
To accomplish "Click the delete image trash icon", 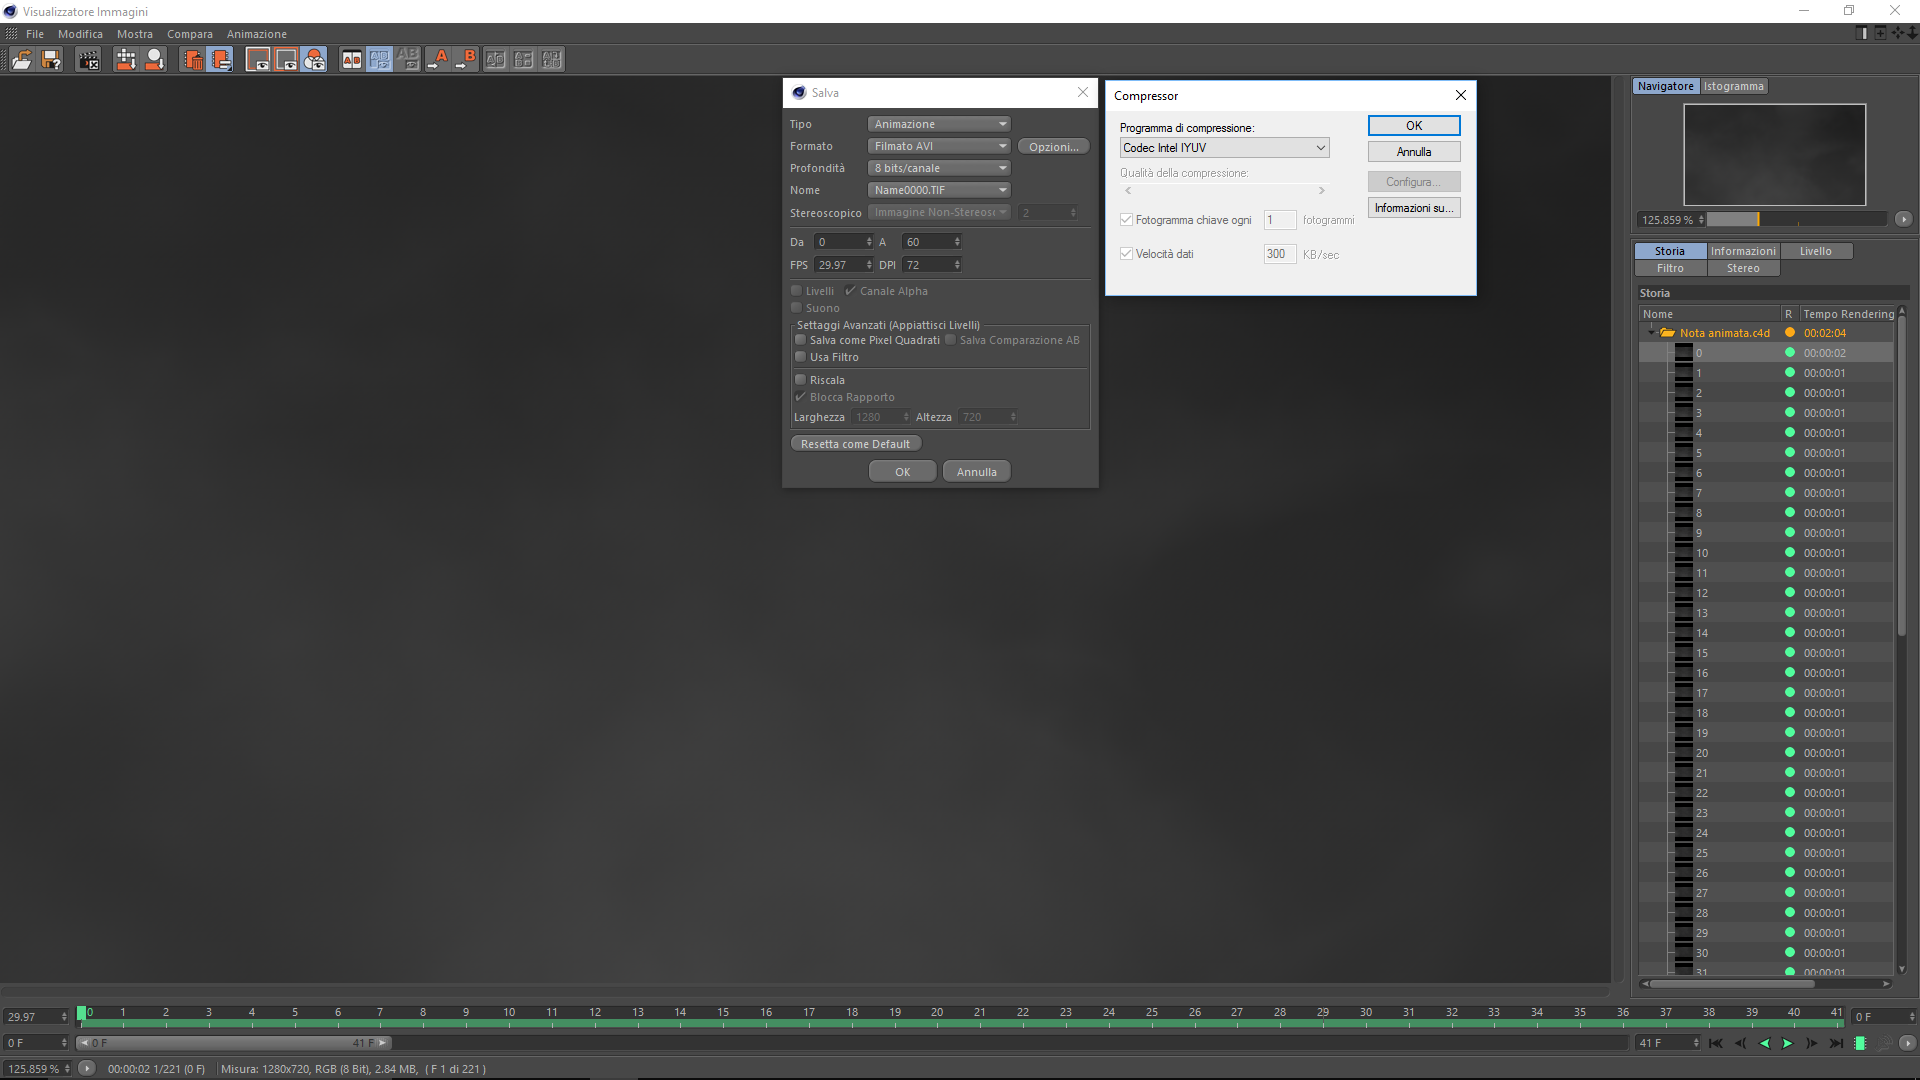I will pyautogui.click(x=193, y=60).
